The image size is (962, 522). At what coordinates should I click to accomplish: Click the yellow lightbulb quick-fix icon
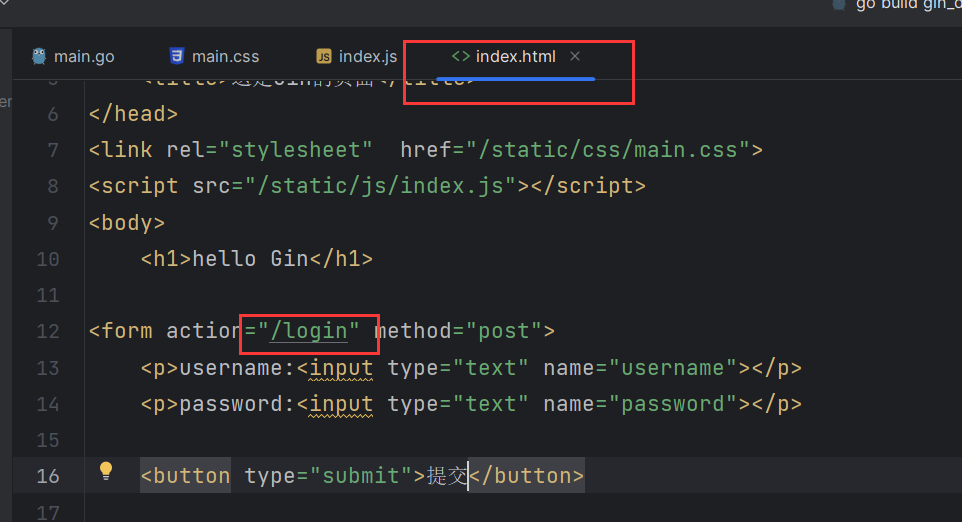106,471
